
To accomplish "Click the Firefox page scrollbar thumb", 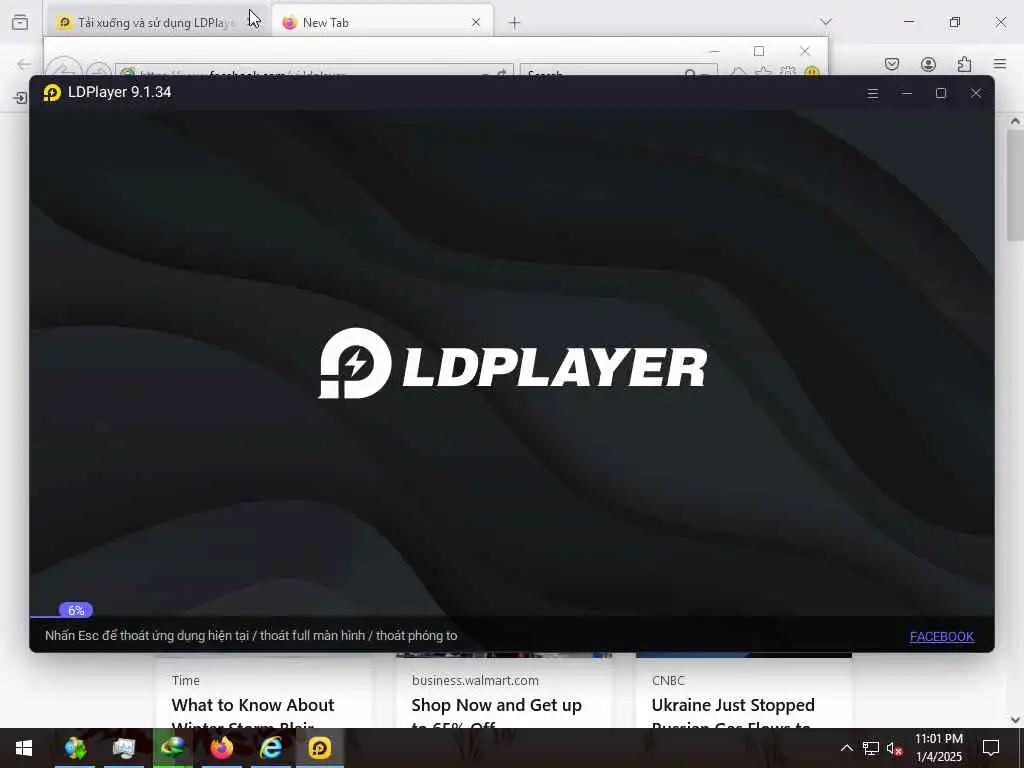I will coord(1015,185).
